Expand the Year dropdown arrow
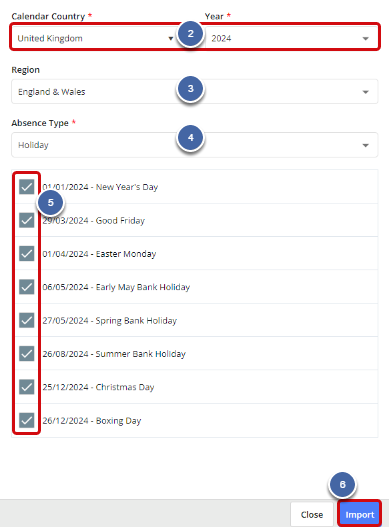The image size is (389, 527). 365,39
